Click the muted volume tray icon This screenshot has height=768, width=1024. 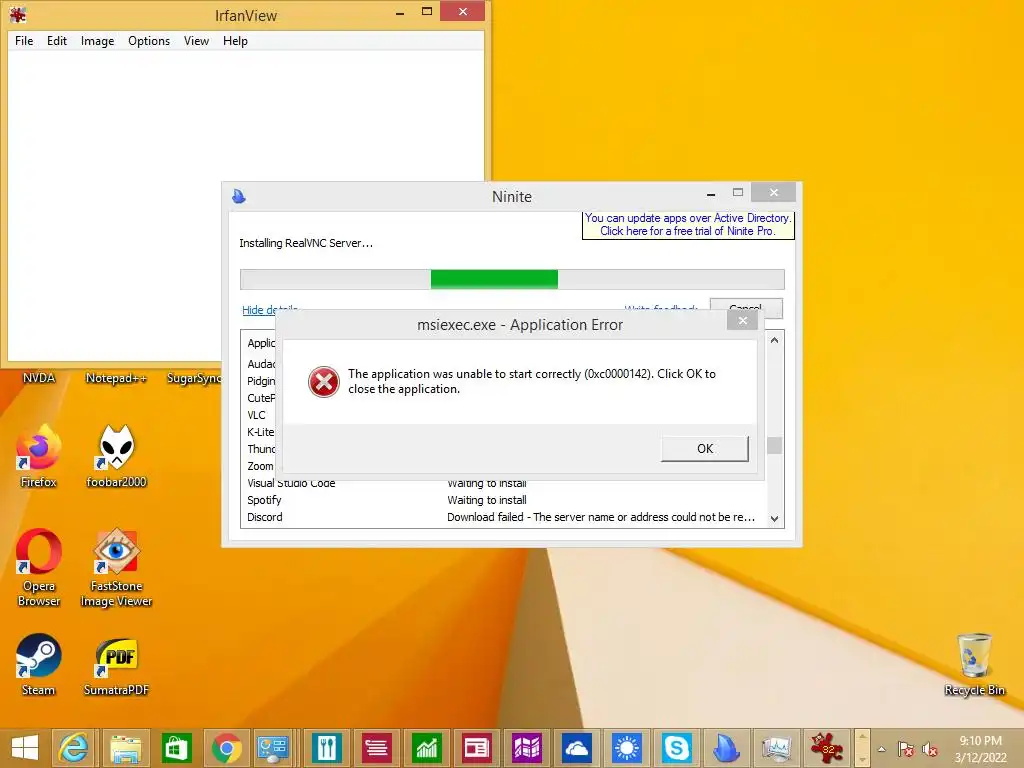coord(929,749)
